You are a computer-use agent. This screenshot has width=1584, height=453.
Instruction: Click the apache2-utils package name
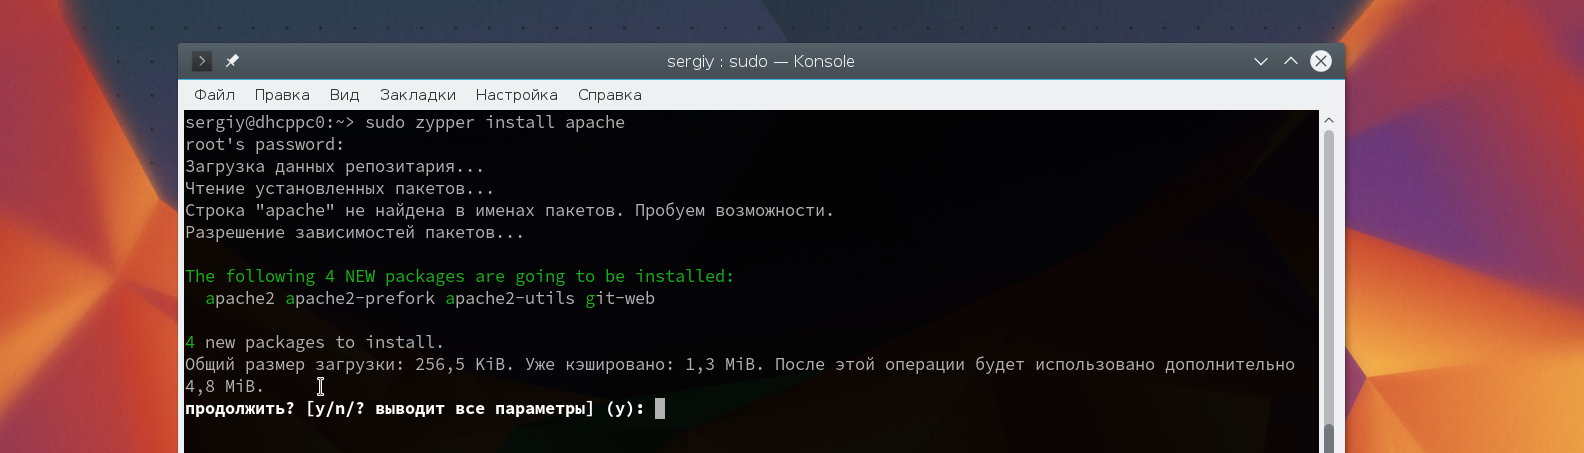510,298
